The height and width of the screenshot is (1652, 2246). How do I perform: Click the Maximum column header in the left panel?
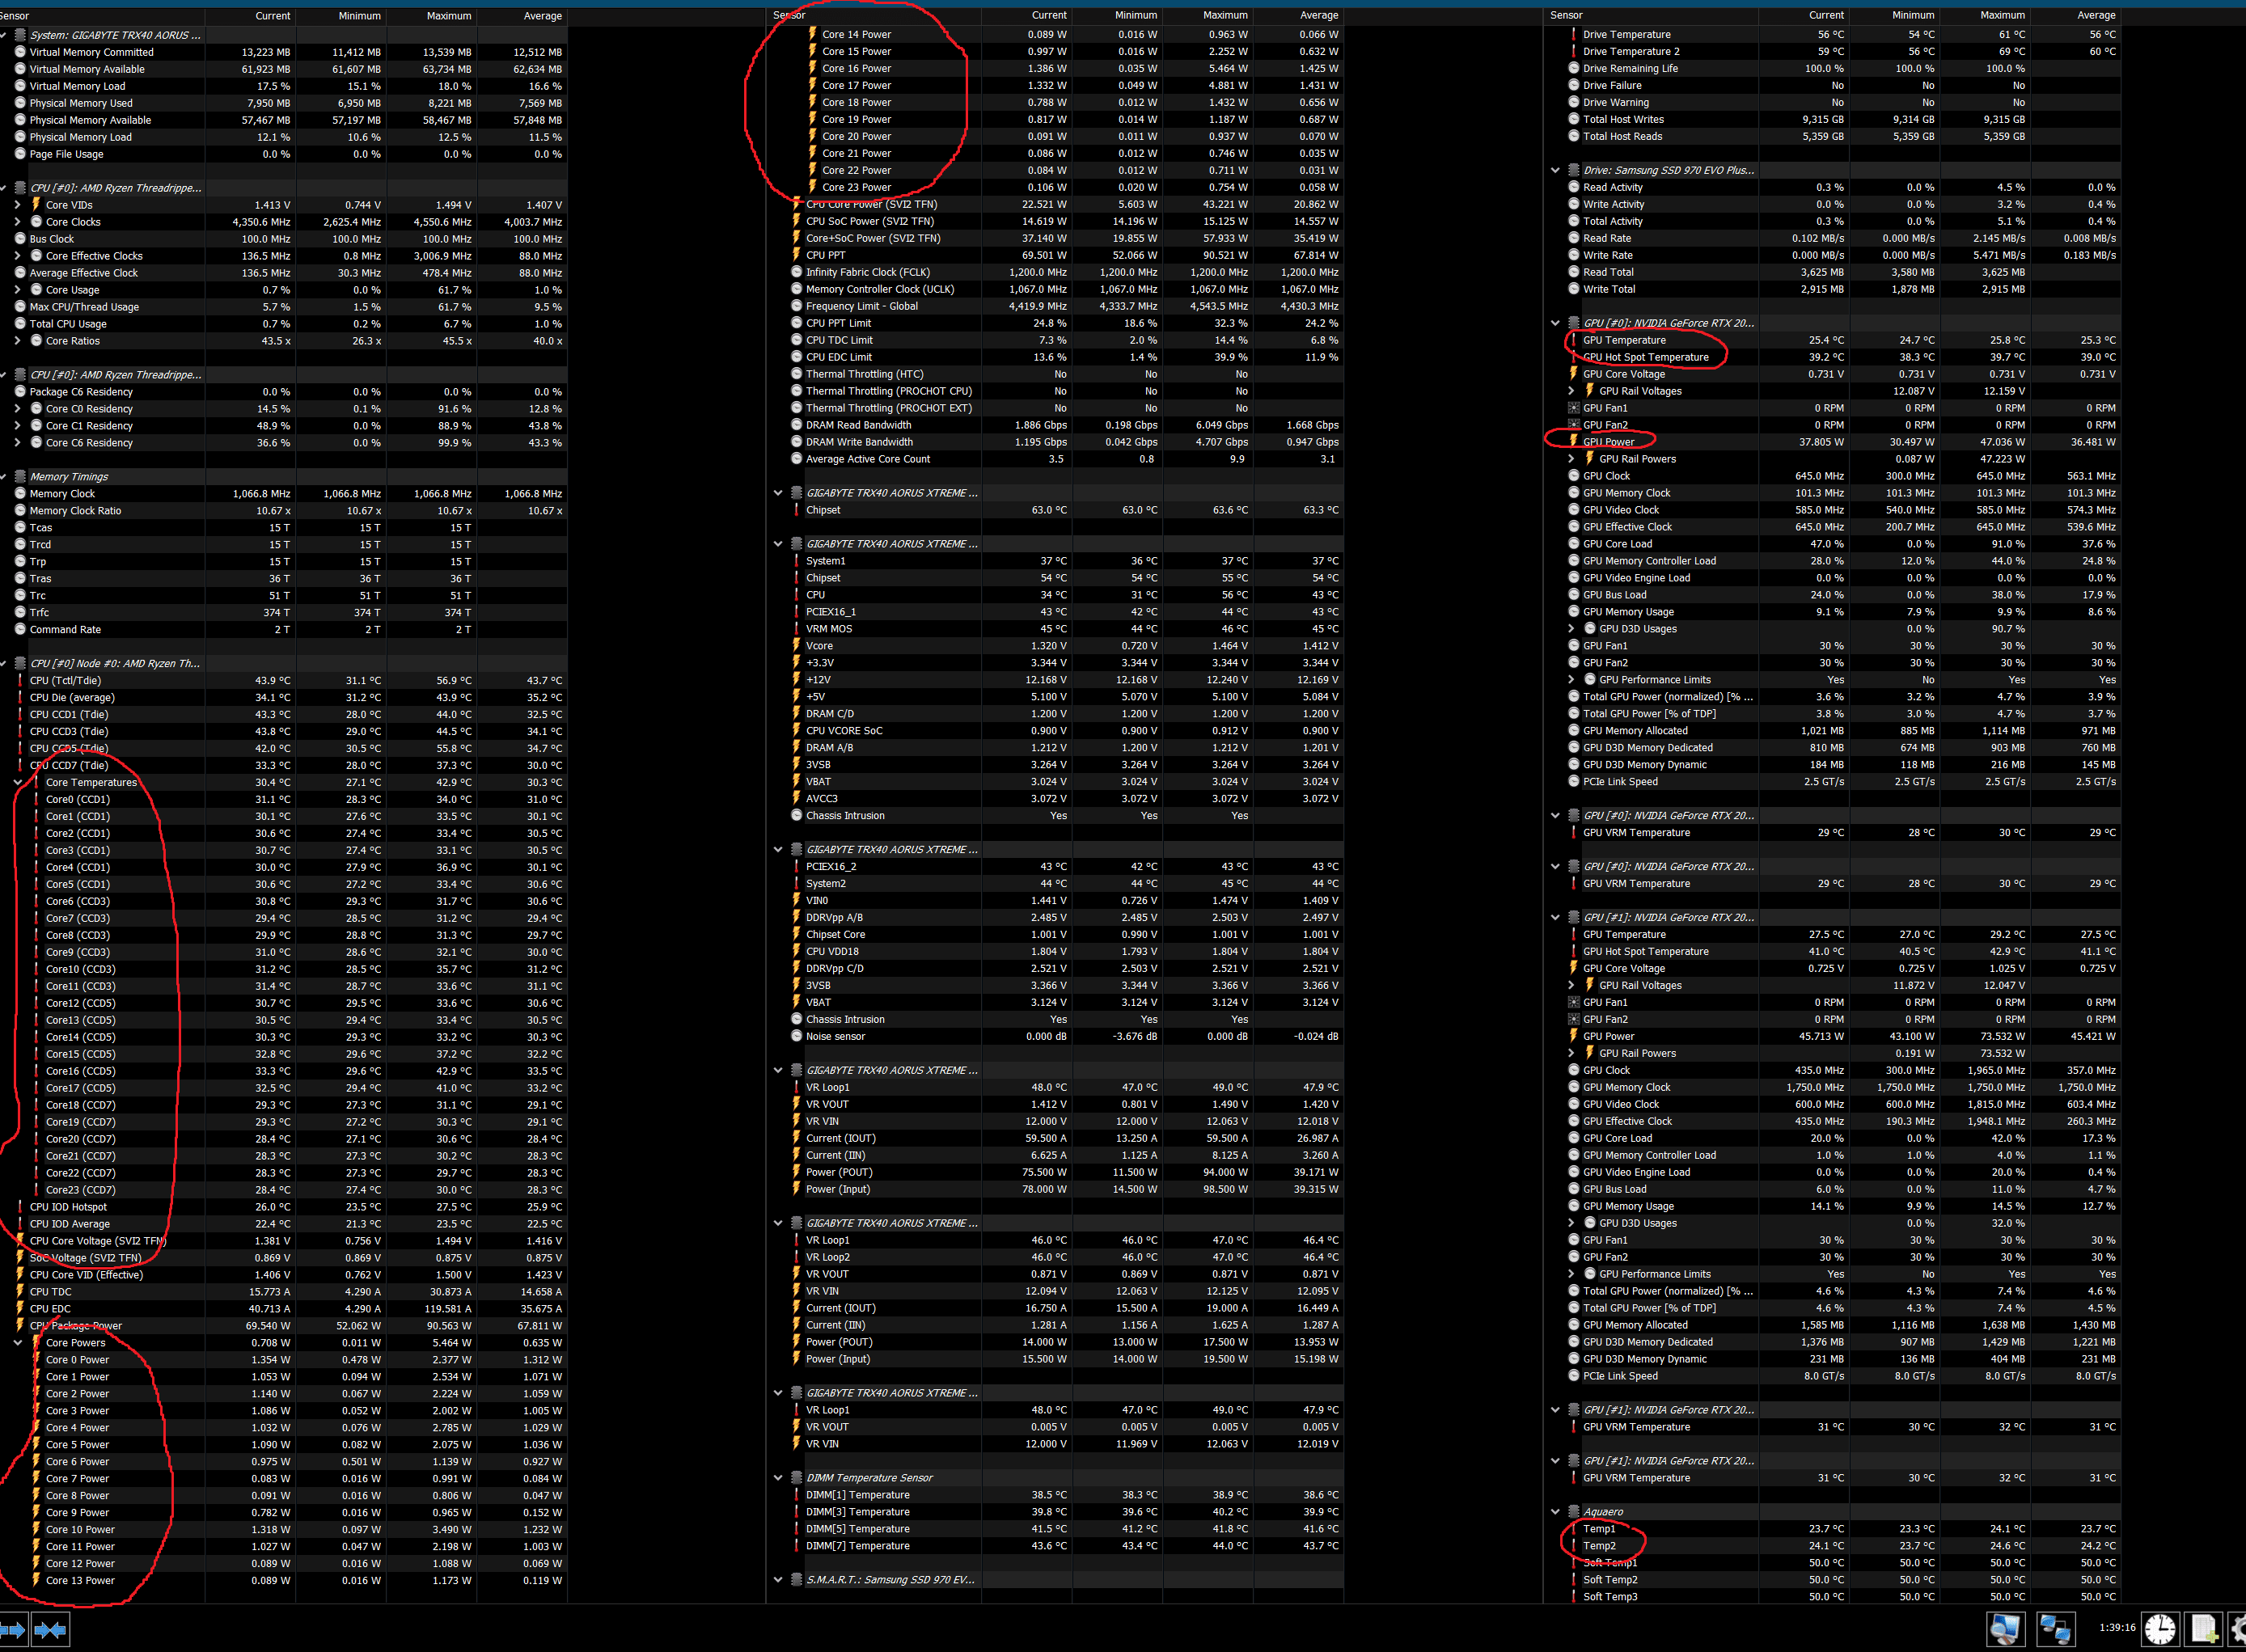click(448, 16)
